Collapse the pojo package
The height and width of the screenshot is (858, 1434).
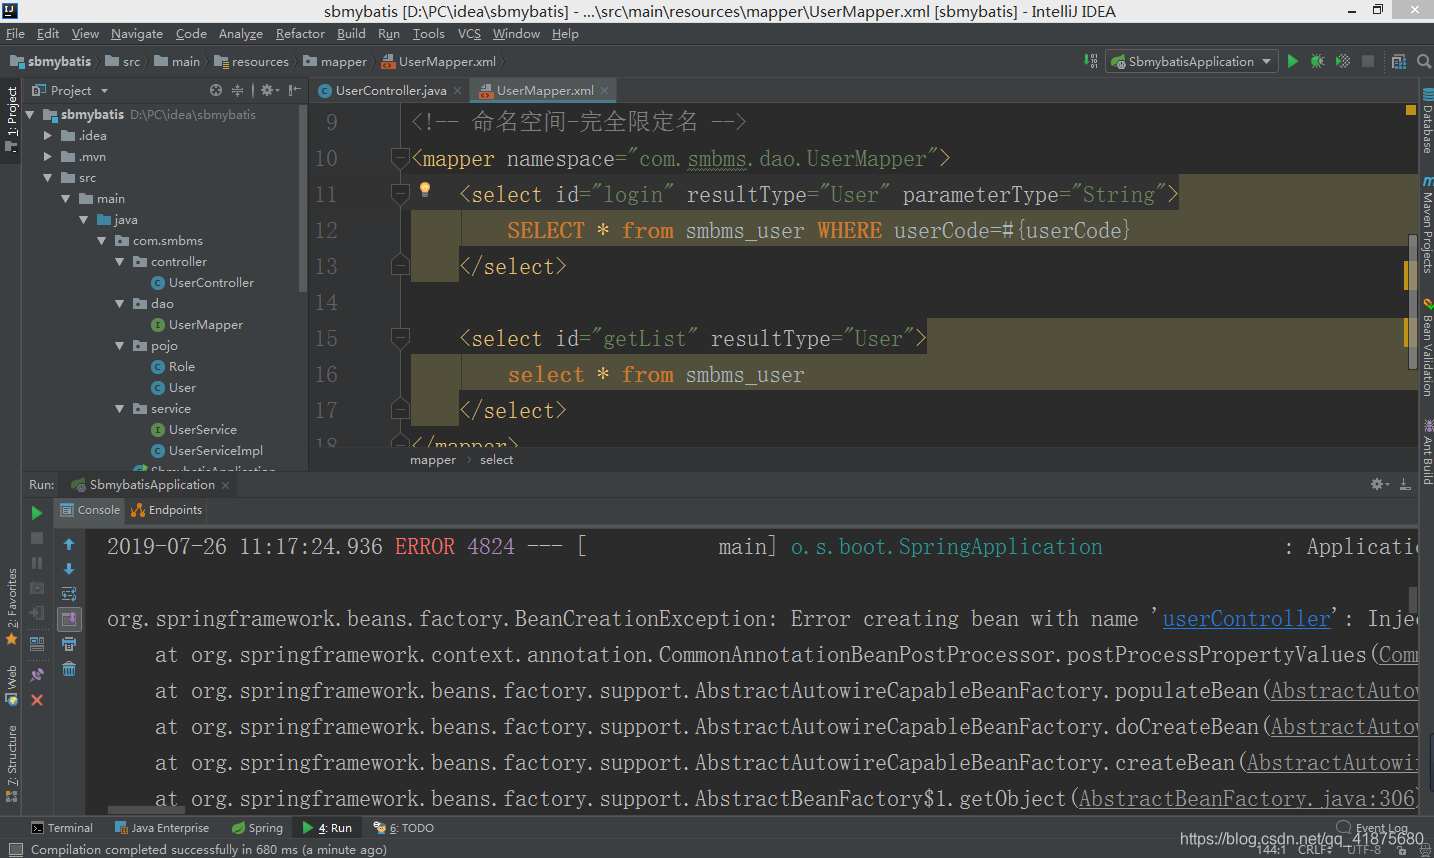pyautogui.click(x=120, y=345)
